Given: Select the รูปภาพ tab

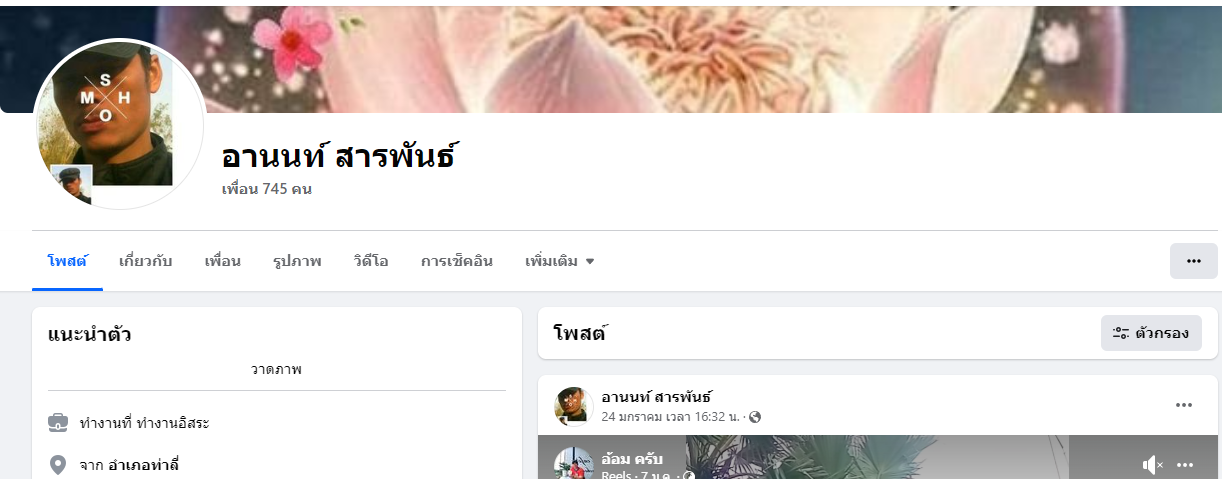Looking at the screenshot, I should click(297, 261).
